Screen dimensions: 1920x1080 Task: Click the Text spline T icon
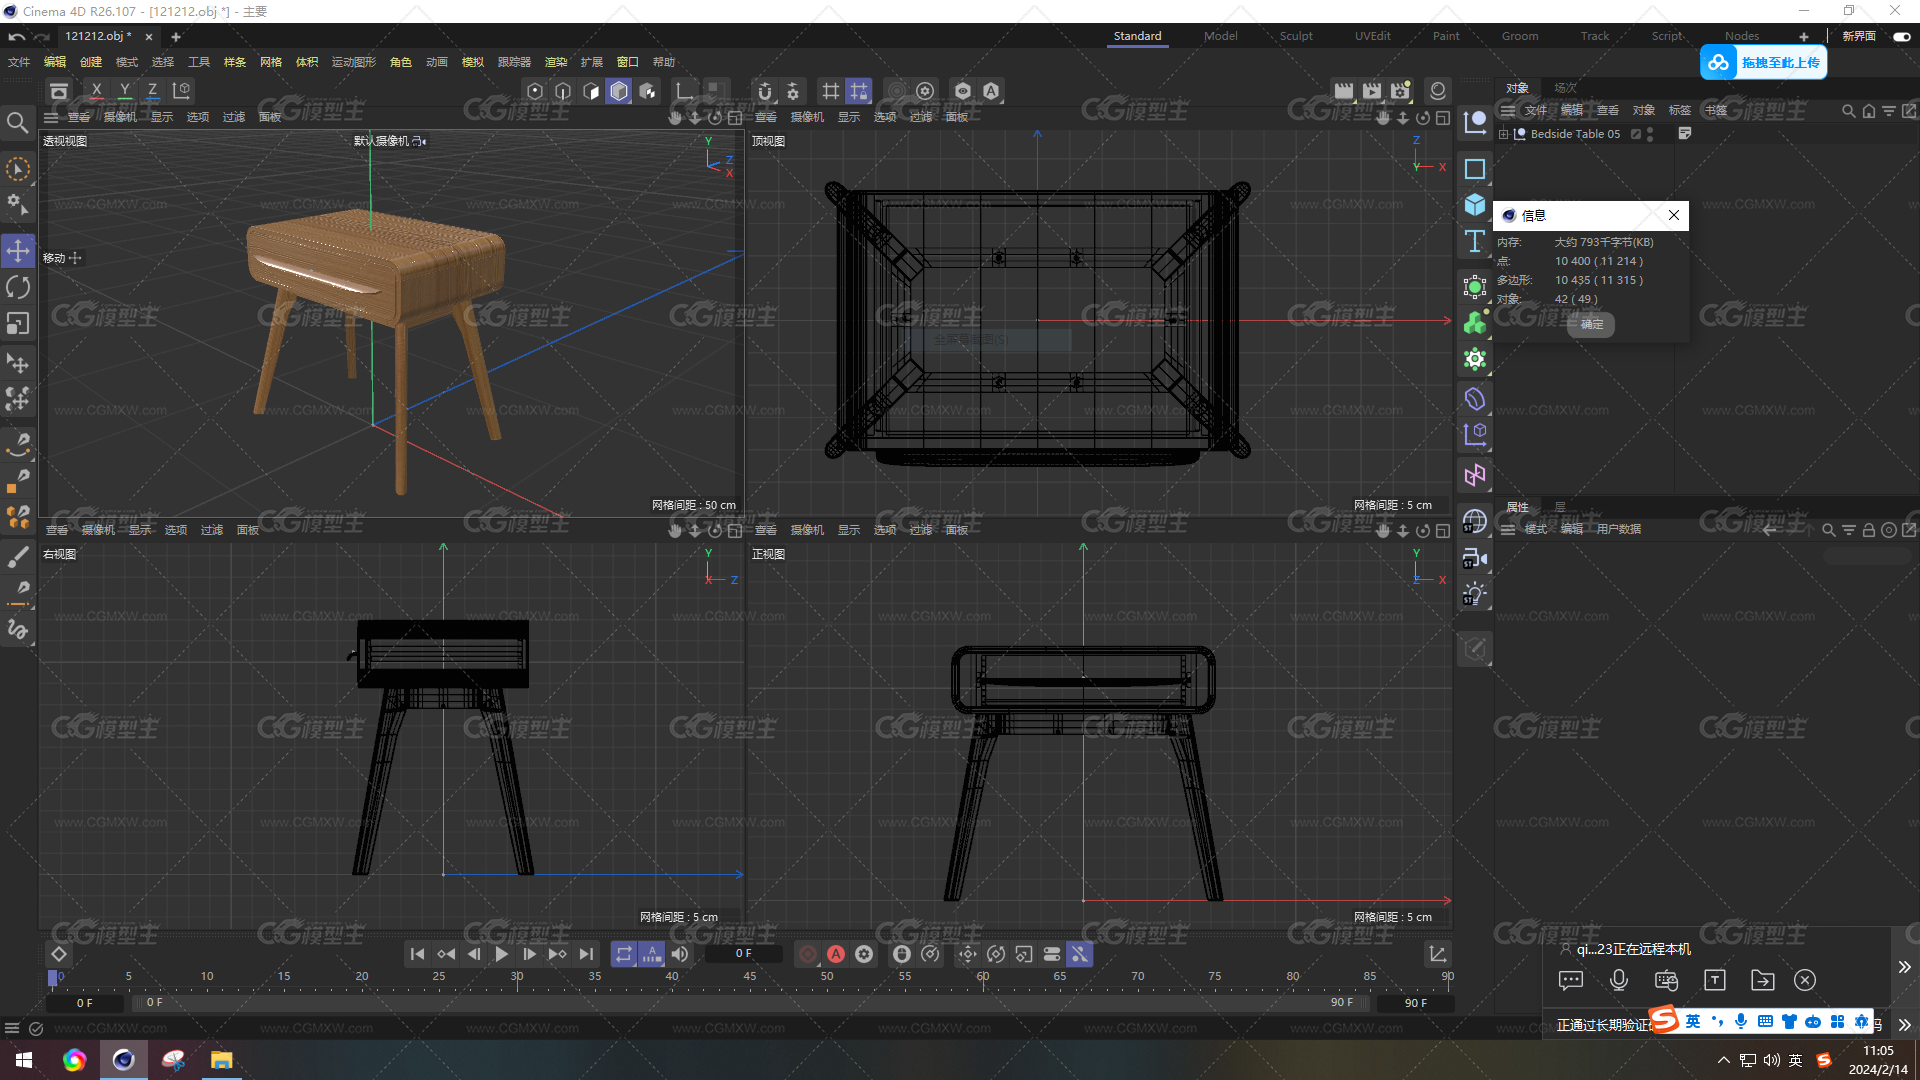1475,241
